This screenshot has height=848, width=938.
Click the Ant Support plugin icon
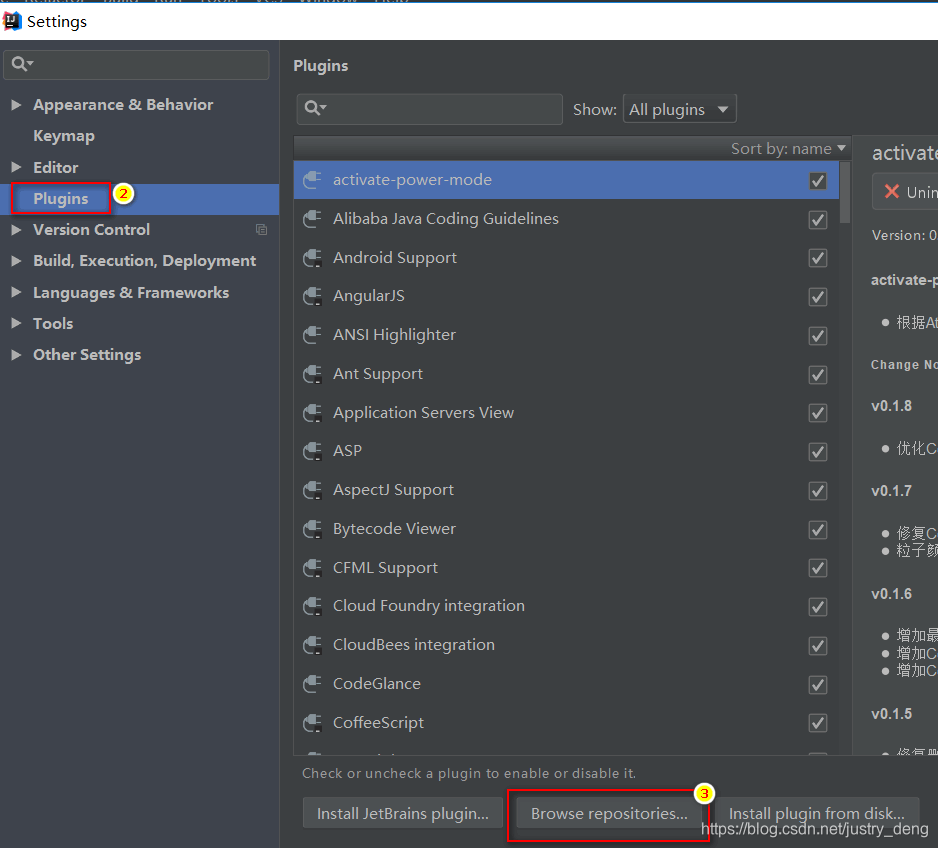coord(312,374)
